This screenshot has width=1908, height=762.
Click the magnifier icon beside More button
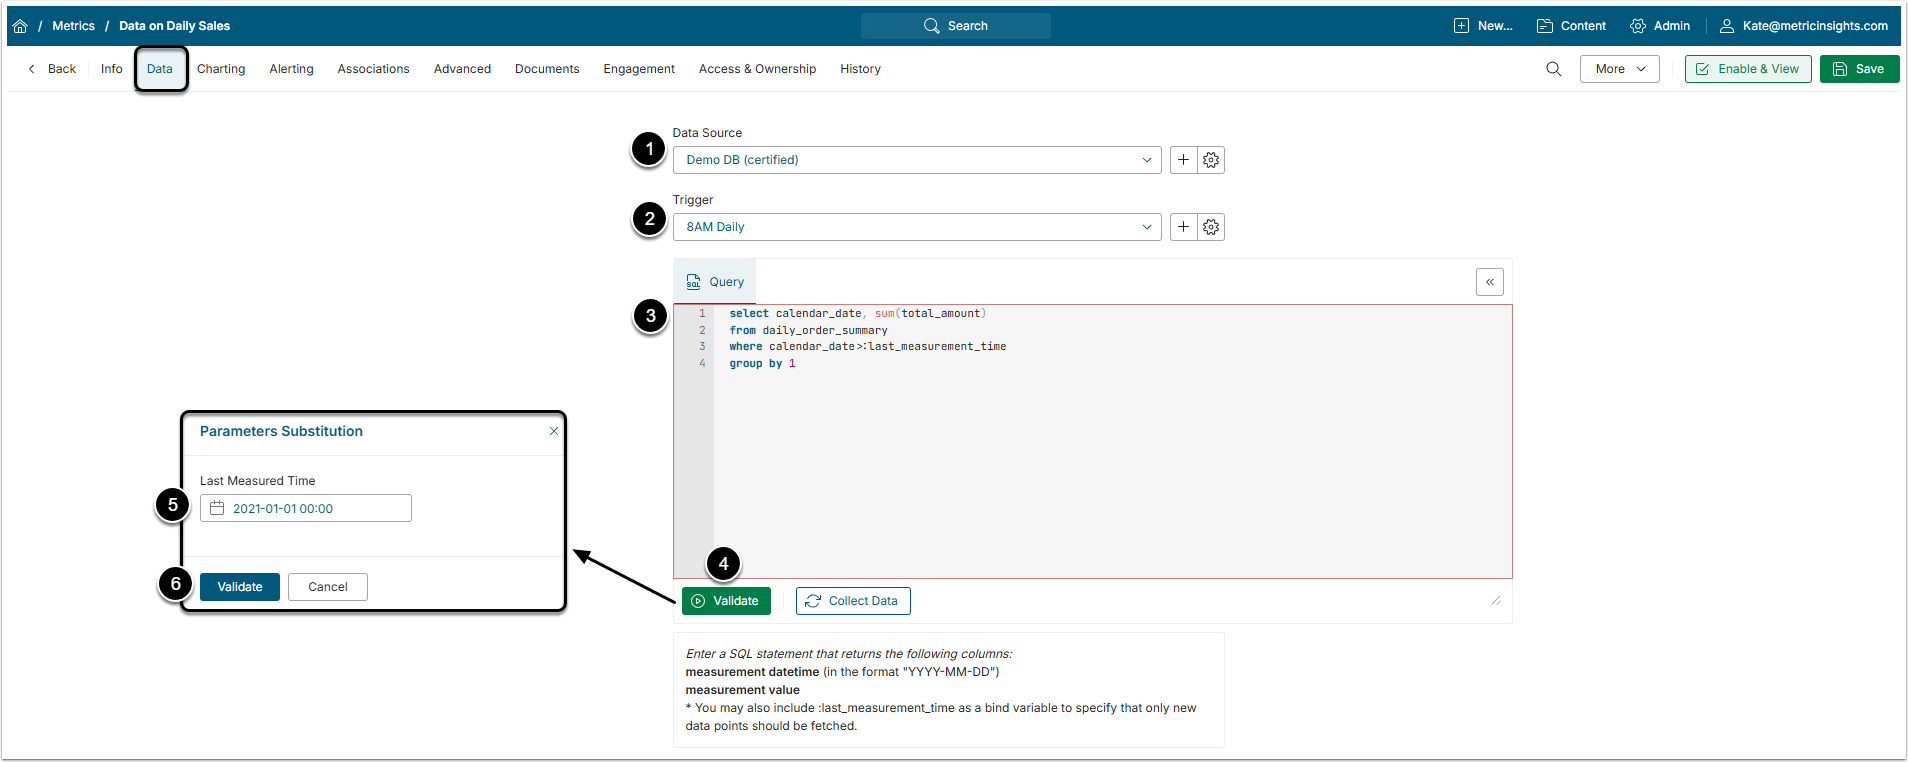point(1553,69)
